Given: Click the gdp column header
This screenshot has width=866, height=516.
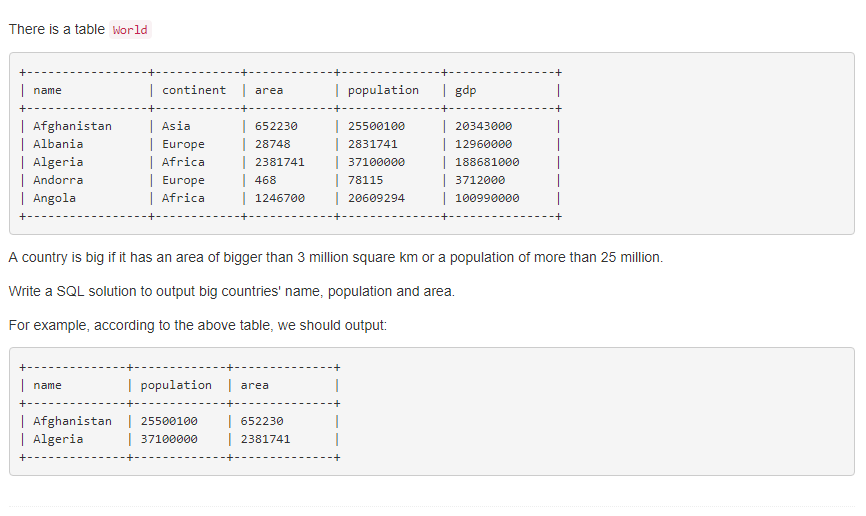Looking at the screenshot, I should (x=466, y=90).
